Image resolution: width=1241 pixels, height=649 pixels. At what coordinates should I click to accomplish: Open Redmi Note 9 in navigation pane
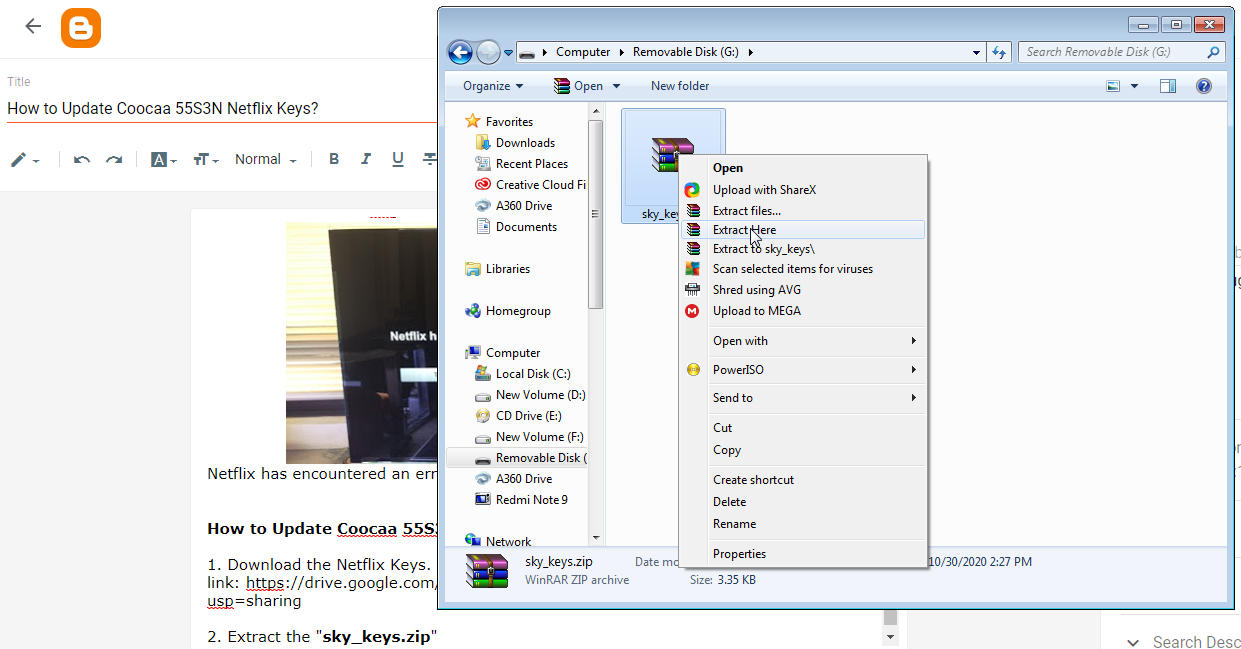(x=522, y=500)
